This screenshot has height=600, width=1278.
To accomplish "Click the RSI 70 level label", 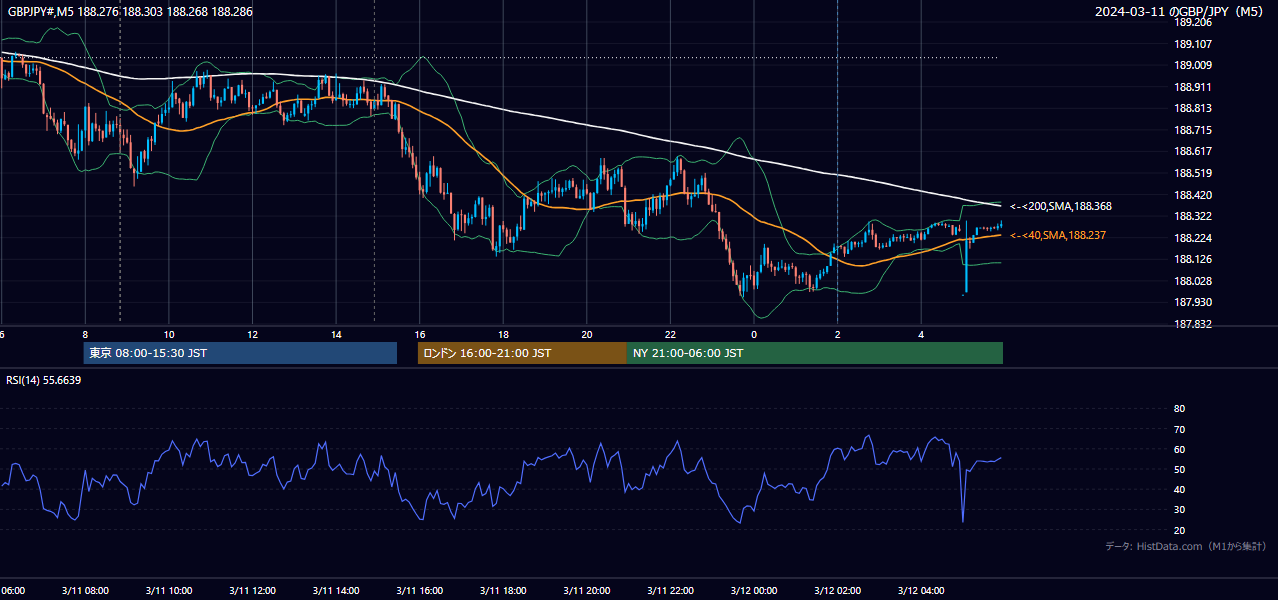I will tap(1179, 429).
